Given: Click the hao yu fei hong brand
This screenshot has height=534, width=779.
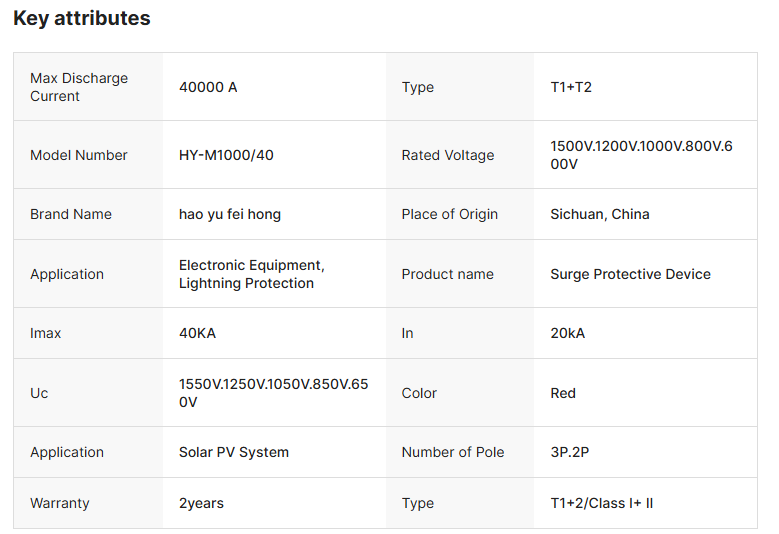Looking at the screenshot, I should pyautogui.click(x=230, y=214).
